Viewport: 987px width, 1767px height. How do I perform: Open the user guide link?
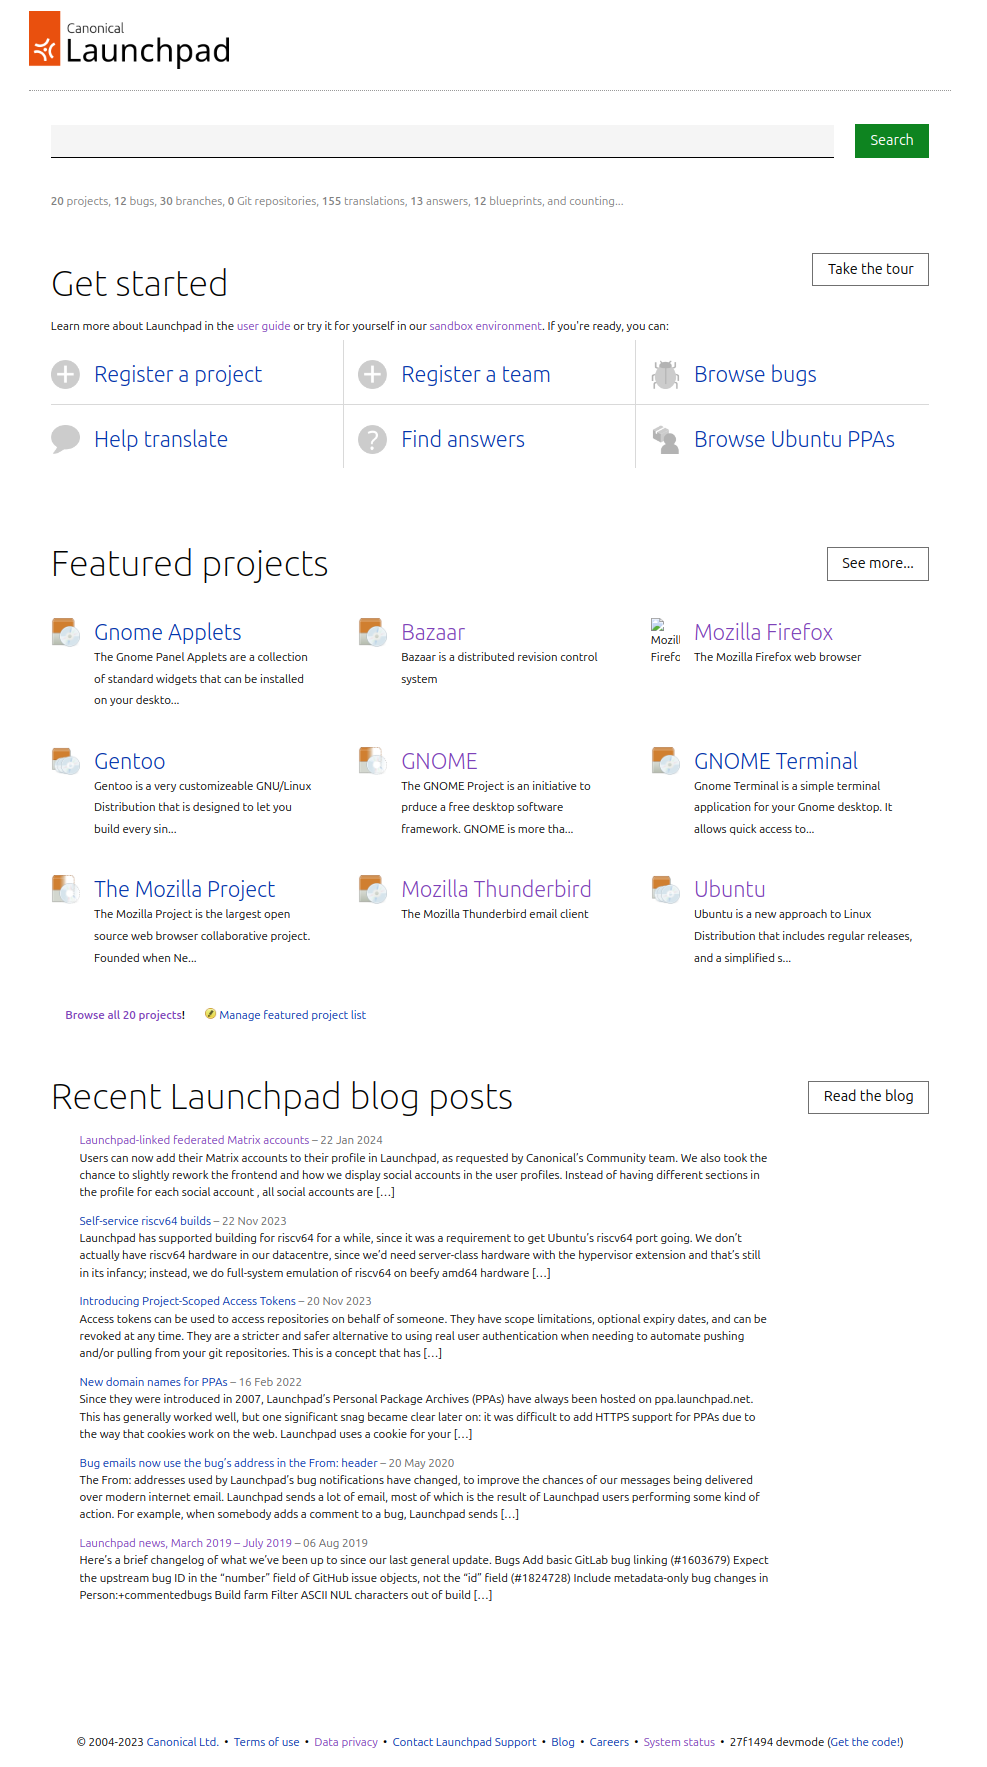tap(263, 326)
